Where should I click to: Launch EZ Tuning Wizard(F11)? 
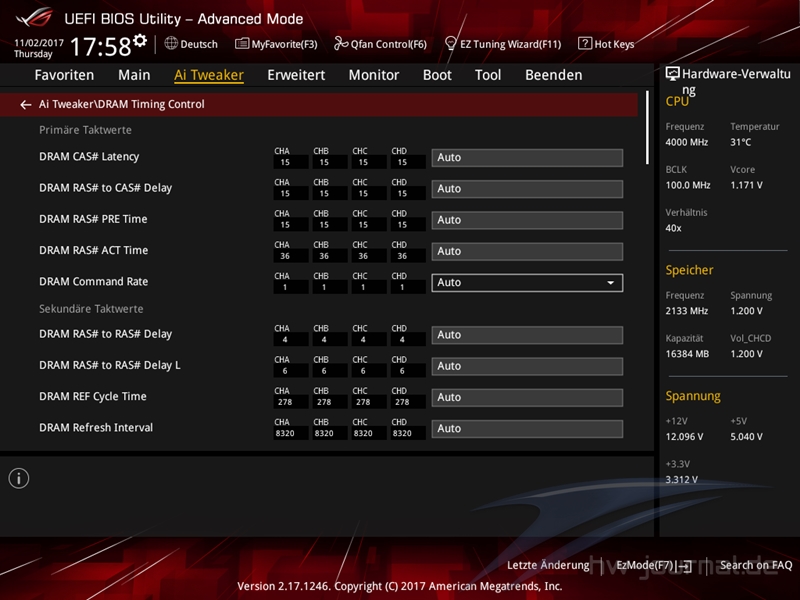511,44
